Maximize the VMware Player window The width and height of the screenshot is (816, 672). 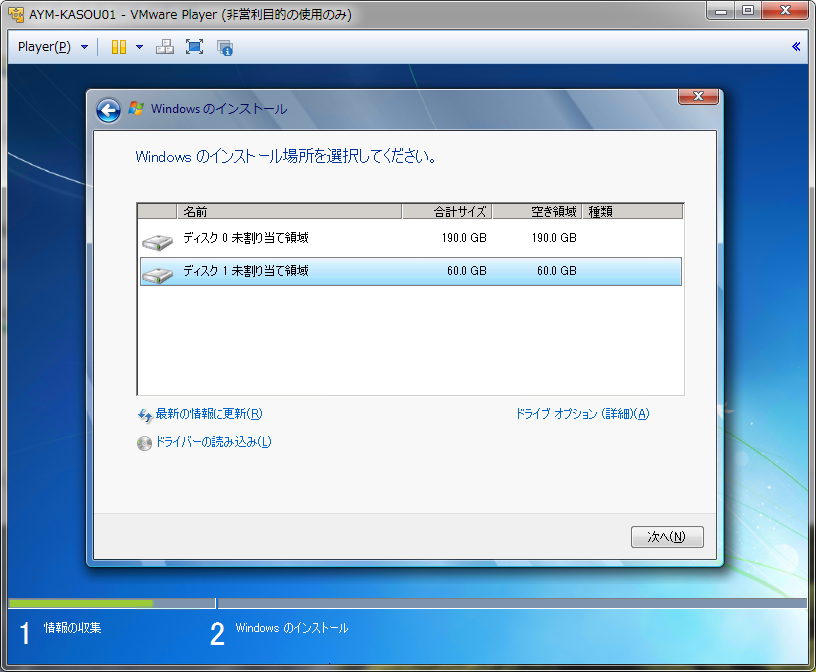click(748, 10)
